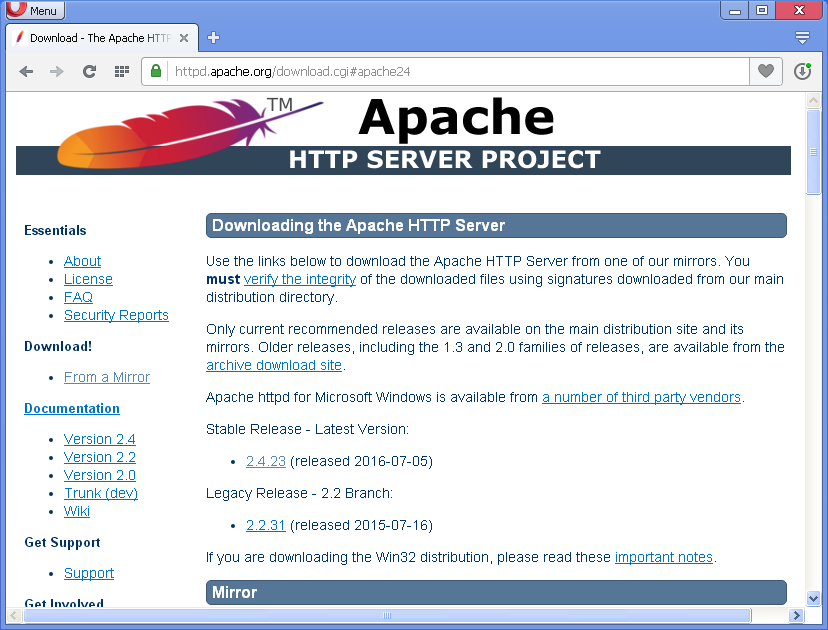Go back to previous page
This screenshot has width=828, height=630.
pyautogui.click(x=26, y=71)
